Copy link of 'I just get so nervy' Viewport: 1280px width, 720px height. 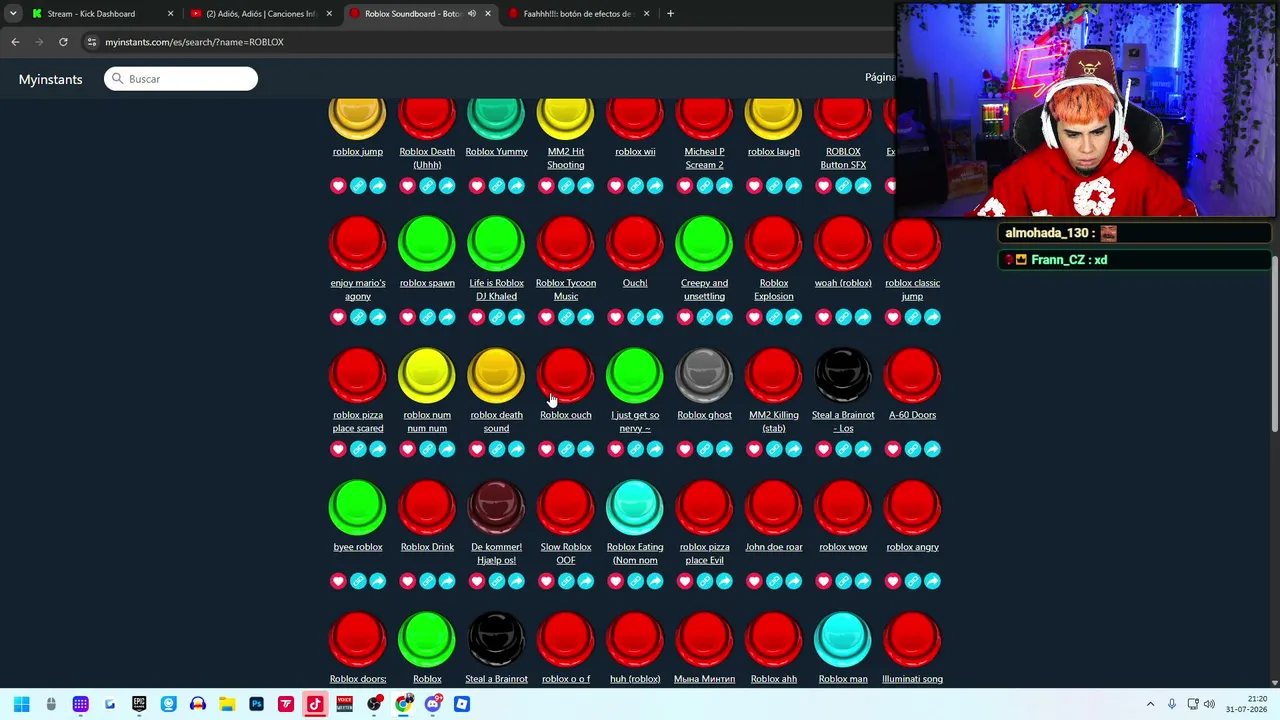pos(635,449)
